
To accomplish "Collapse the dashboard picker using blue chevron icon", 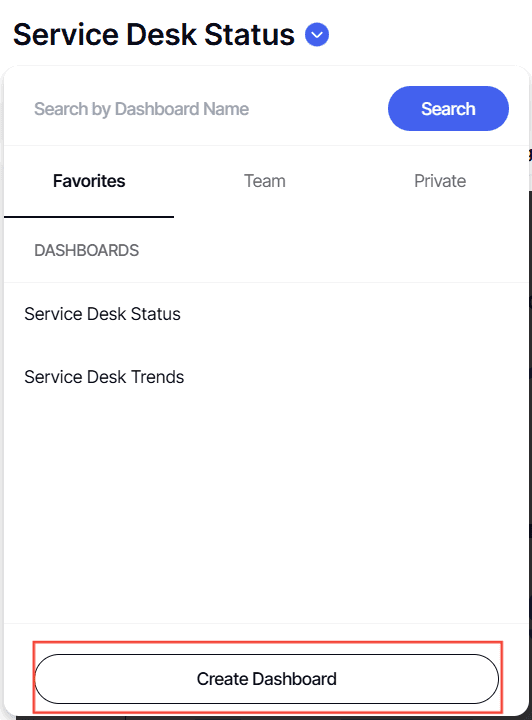I will click(317, 34).
